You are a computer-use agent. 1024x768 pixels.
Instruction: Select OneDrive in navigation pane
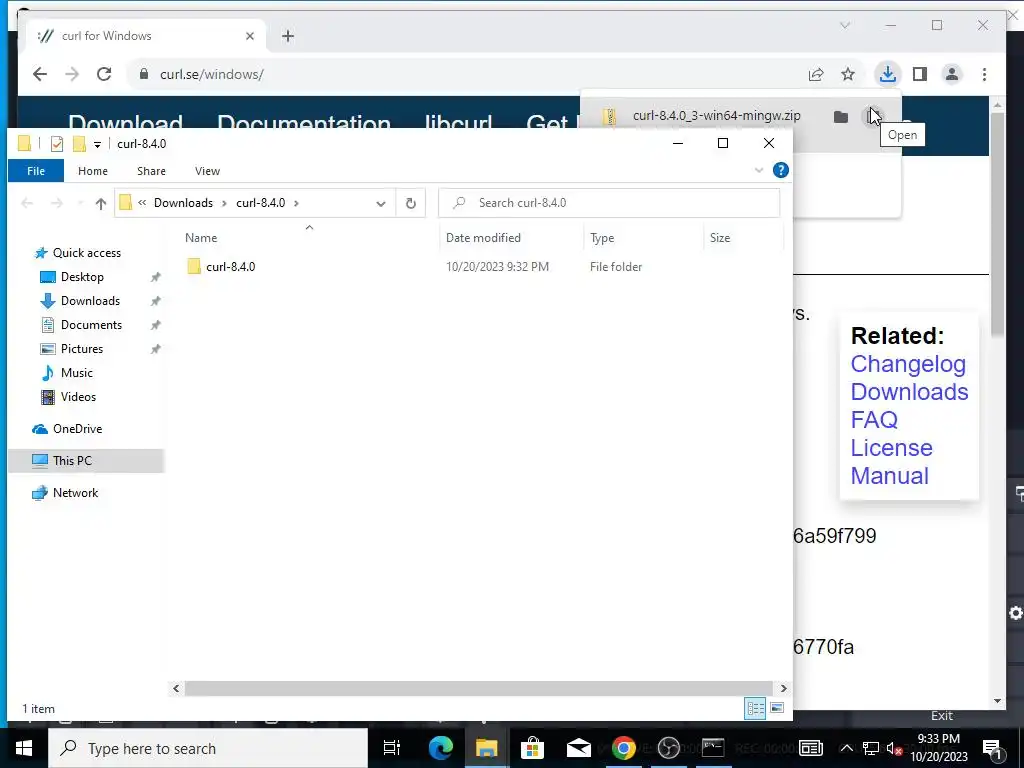(x=77, y=429)
